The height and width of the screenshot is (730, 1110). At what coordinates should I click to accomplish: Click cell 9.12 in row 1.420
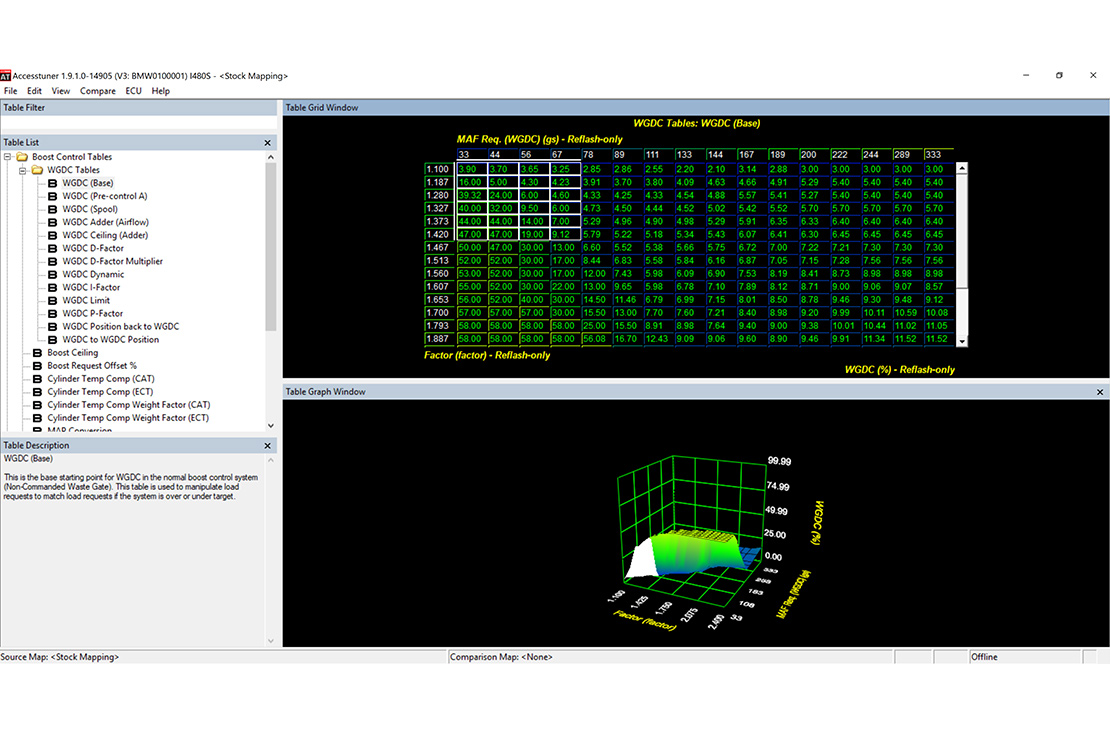coord(565,234)
